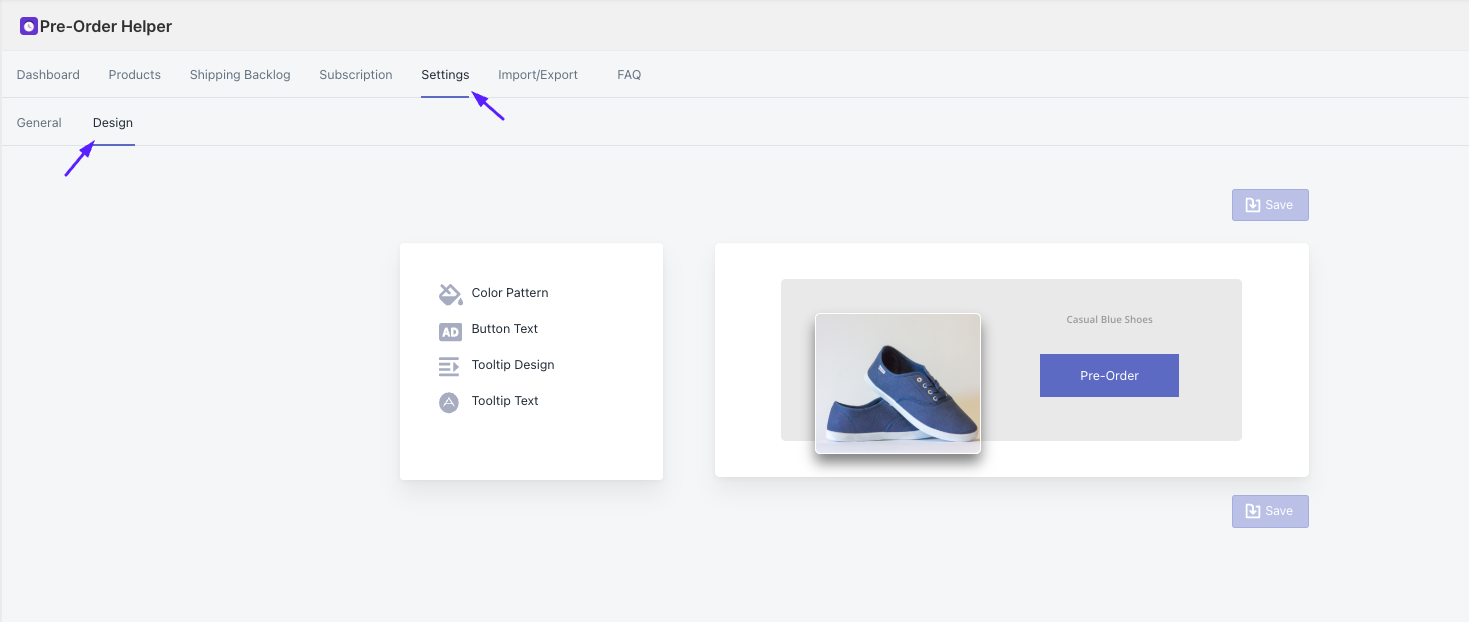Click the Tooltip Design lines icon
The image size is (1469, 622).
point(449,367)
